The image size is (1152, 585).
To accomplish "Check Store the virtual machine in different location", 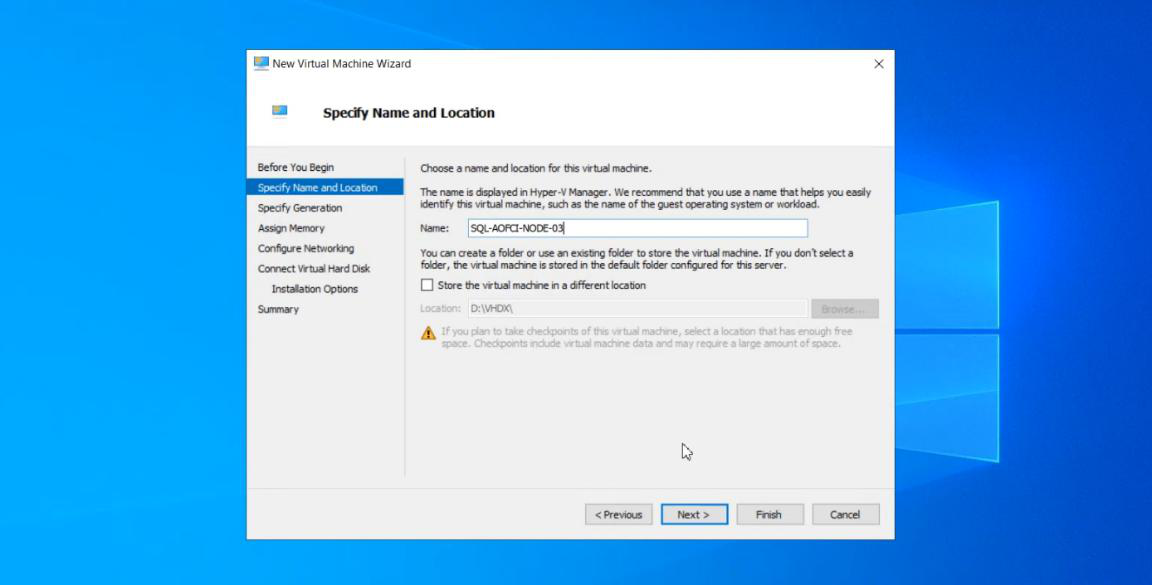I will (427, 285).
